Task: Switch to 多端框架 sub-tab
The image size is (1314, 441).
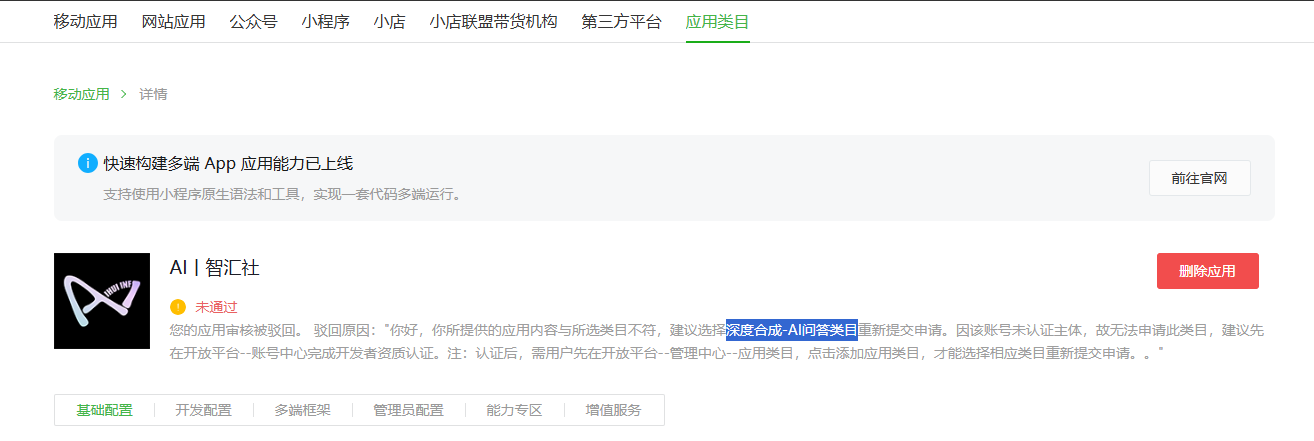Action: (303, 410)
